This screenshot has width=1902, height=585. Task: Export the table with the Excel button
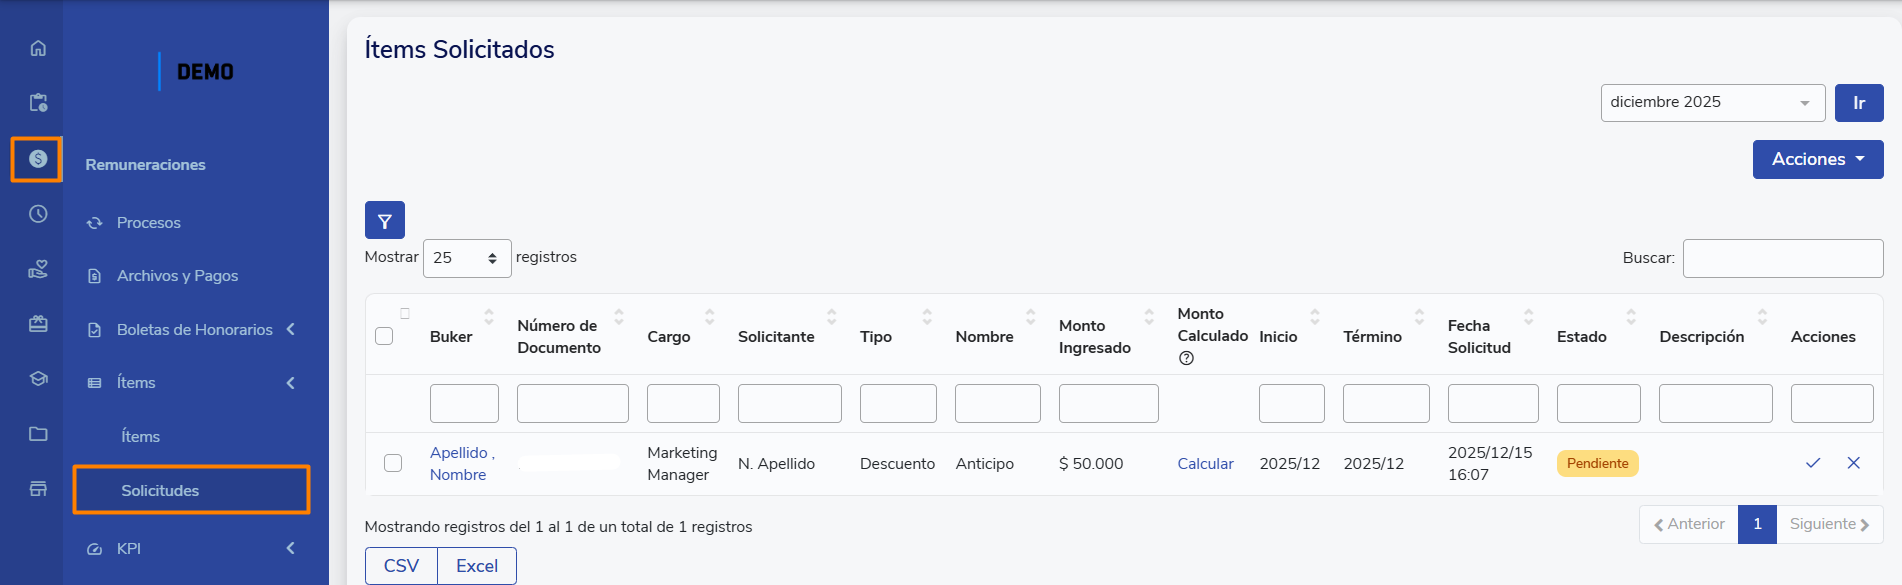pos(476,566)
